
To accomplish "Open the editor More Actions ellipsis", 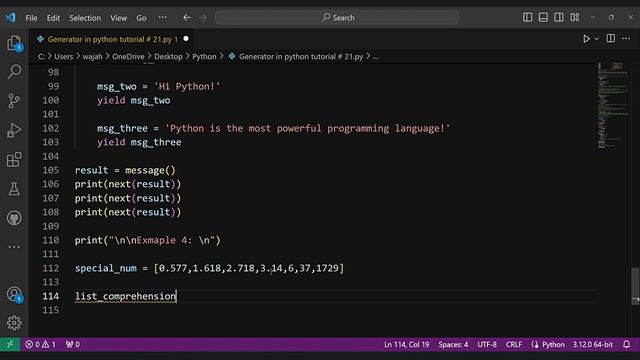I will click(x=626, y=38).
